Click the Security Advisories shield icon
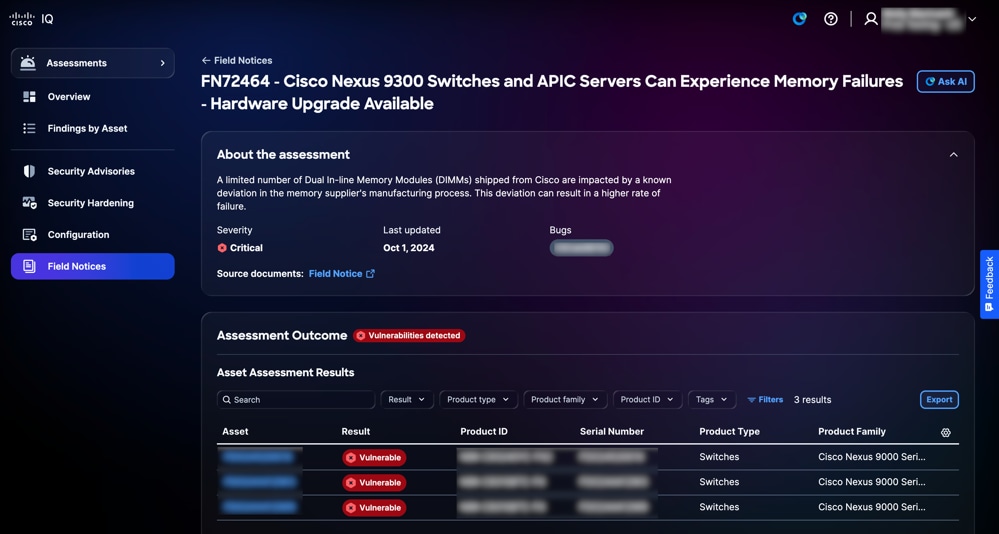Viewport: 999px width, 534px height. coord(29,171)
